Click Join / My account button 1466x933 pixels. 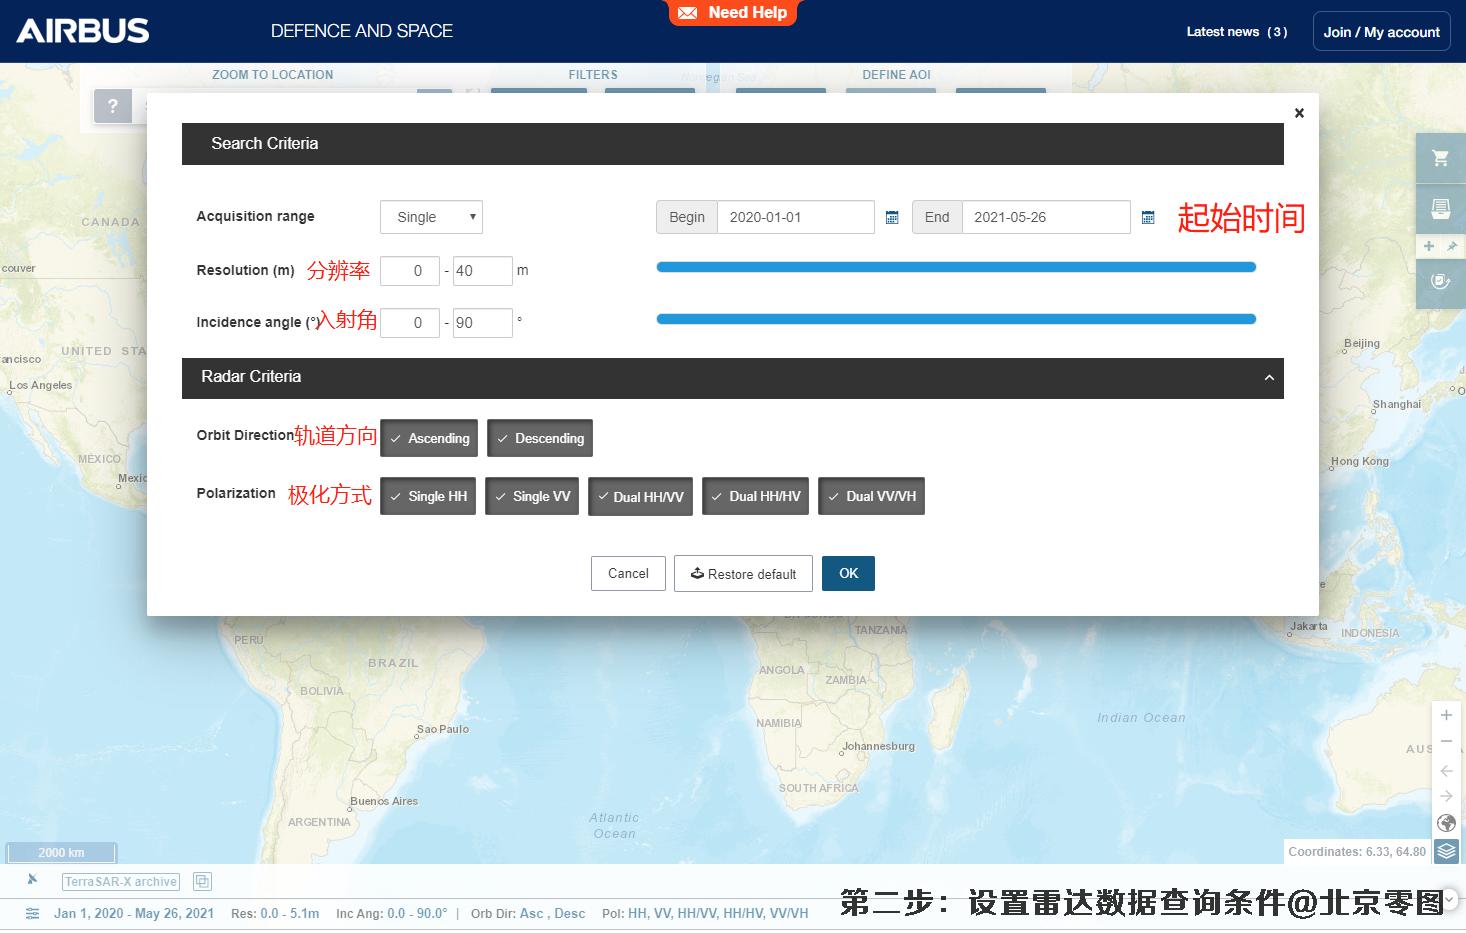pyautogui.click(x=1381, y=32)
